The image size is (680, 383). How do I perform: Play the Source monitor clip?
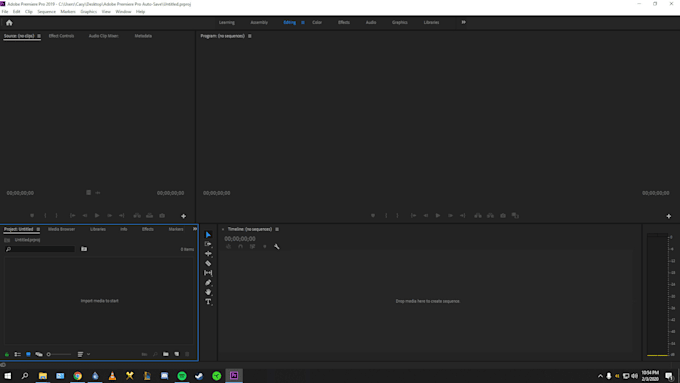97,216
